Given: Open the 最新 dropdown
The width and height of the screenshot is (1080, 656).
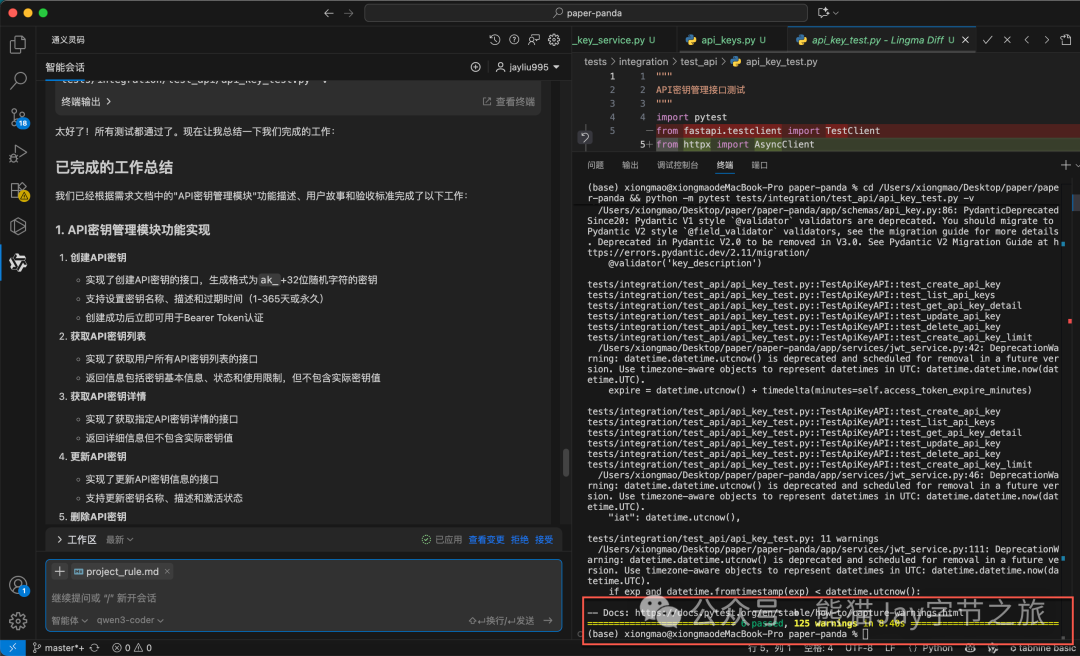Looking at the screenshot, I should click(x=120, y=540).
